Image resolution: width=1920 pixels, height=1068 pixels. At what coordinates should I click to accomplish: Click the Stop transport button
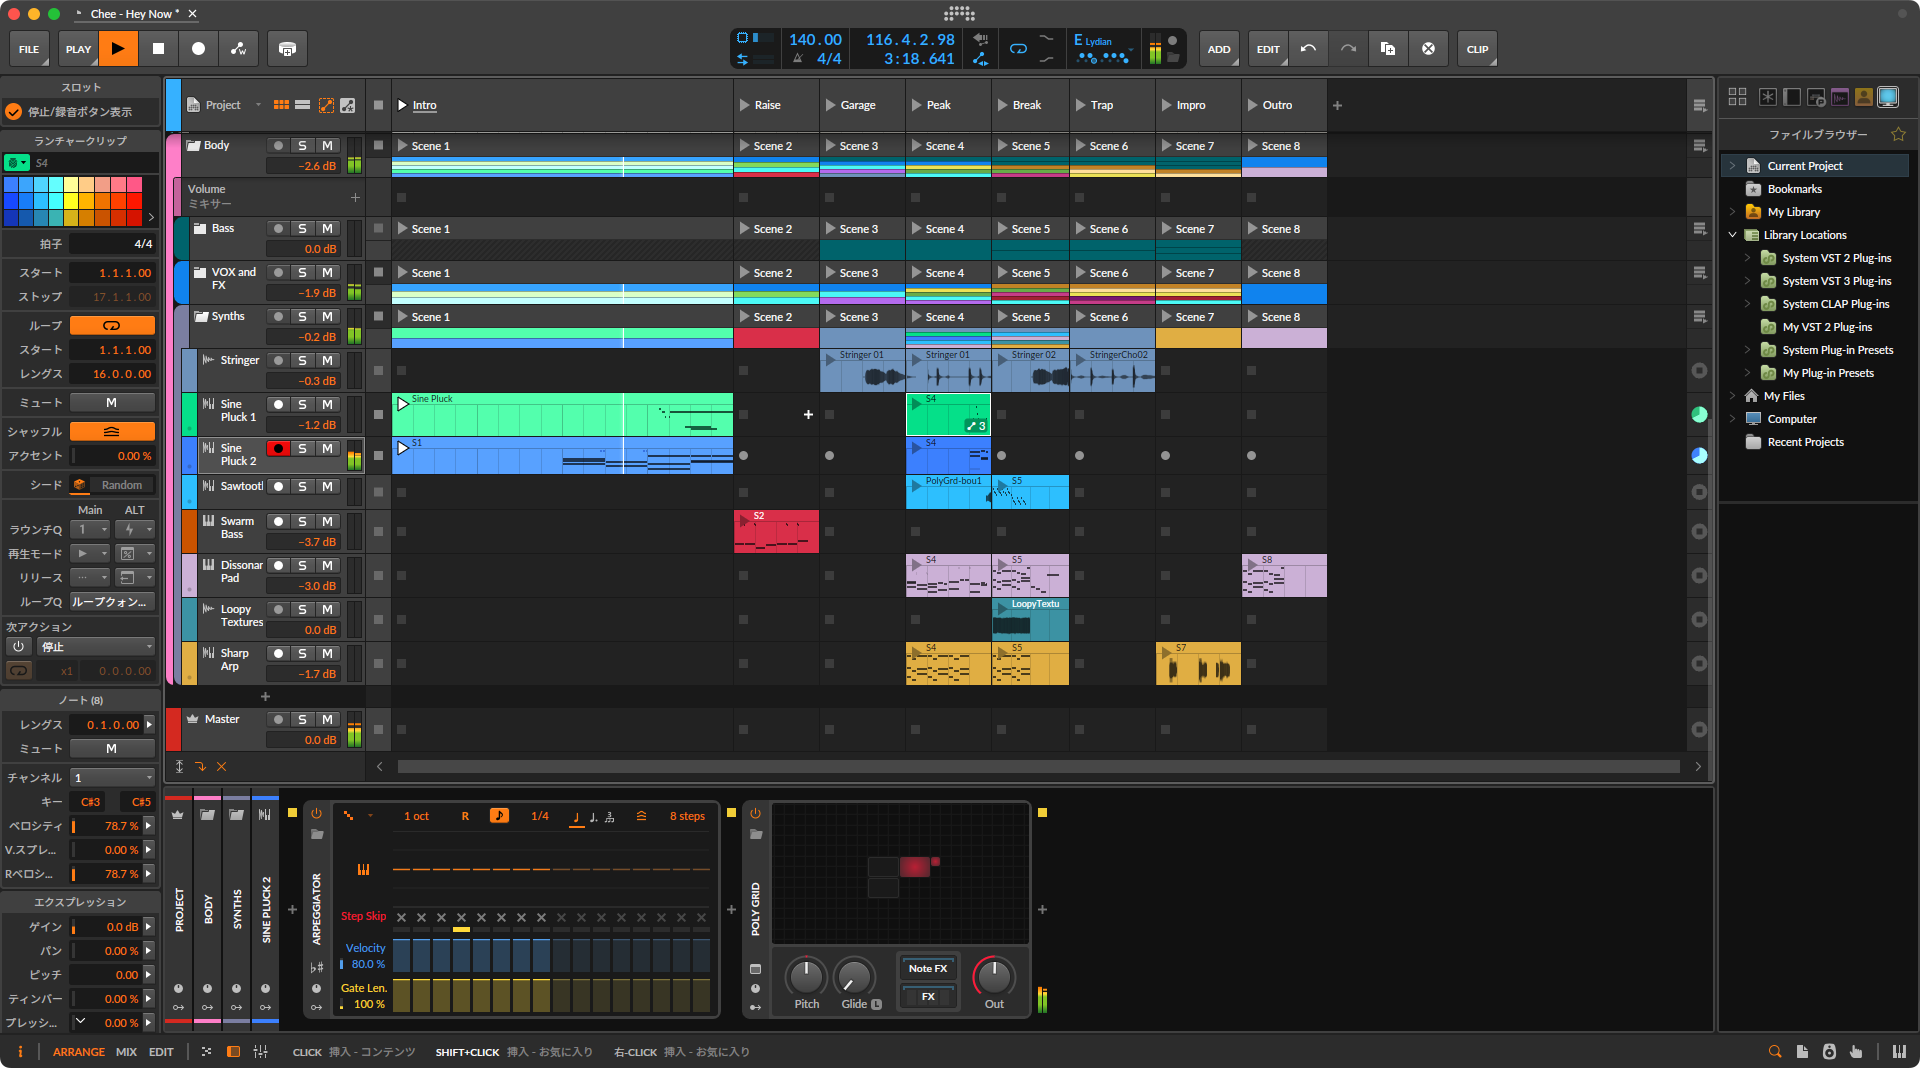coord(158,48)
